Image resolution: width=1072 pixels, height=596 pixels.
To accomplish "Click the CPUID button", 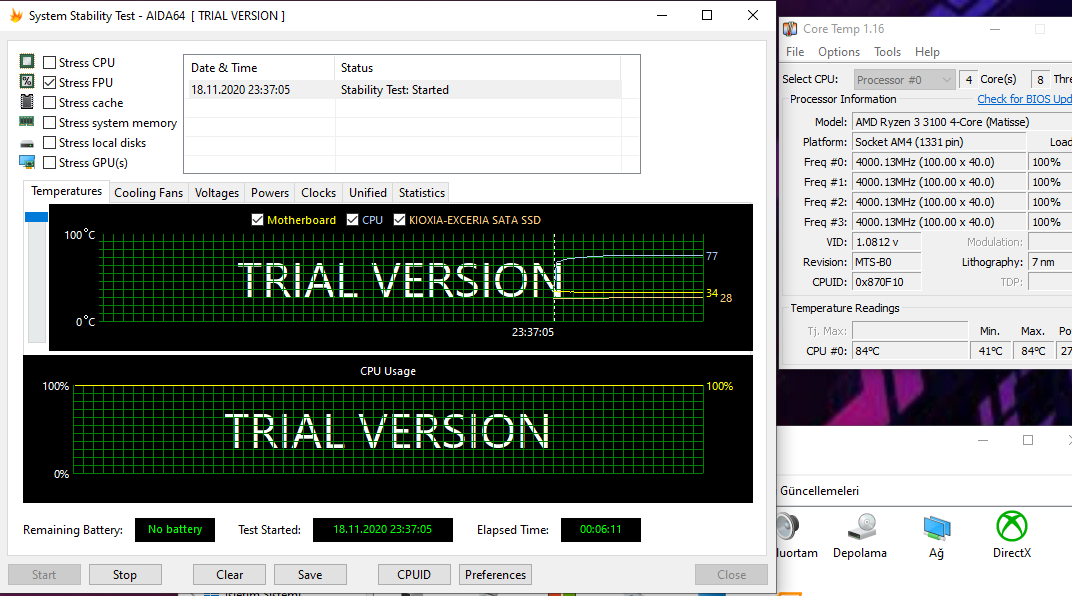I will point(414,575).
